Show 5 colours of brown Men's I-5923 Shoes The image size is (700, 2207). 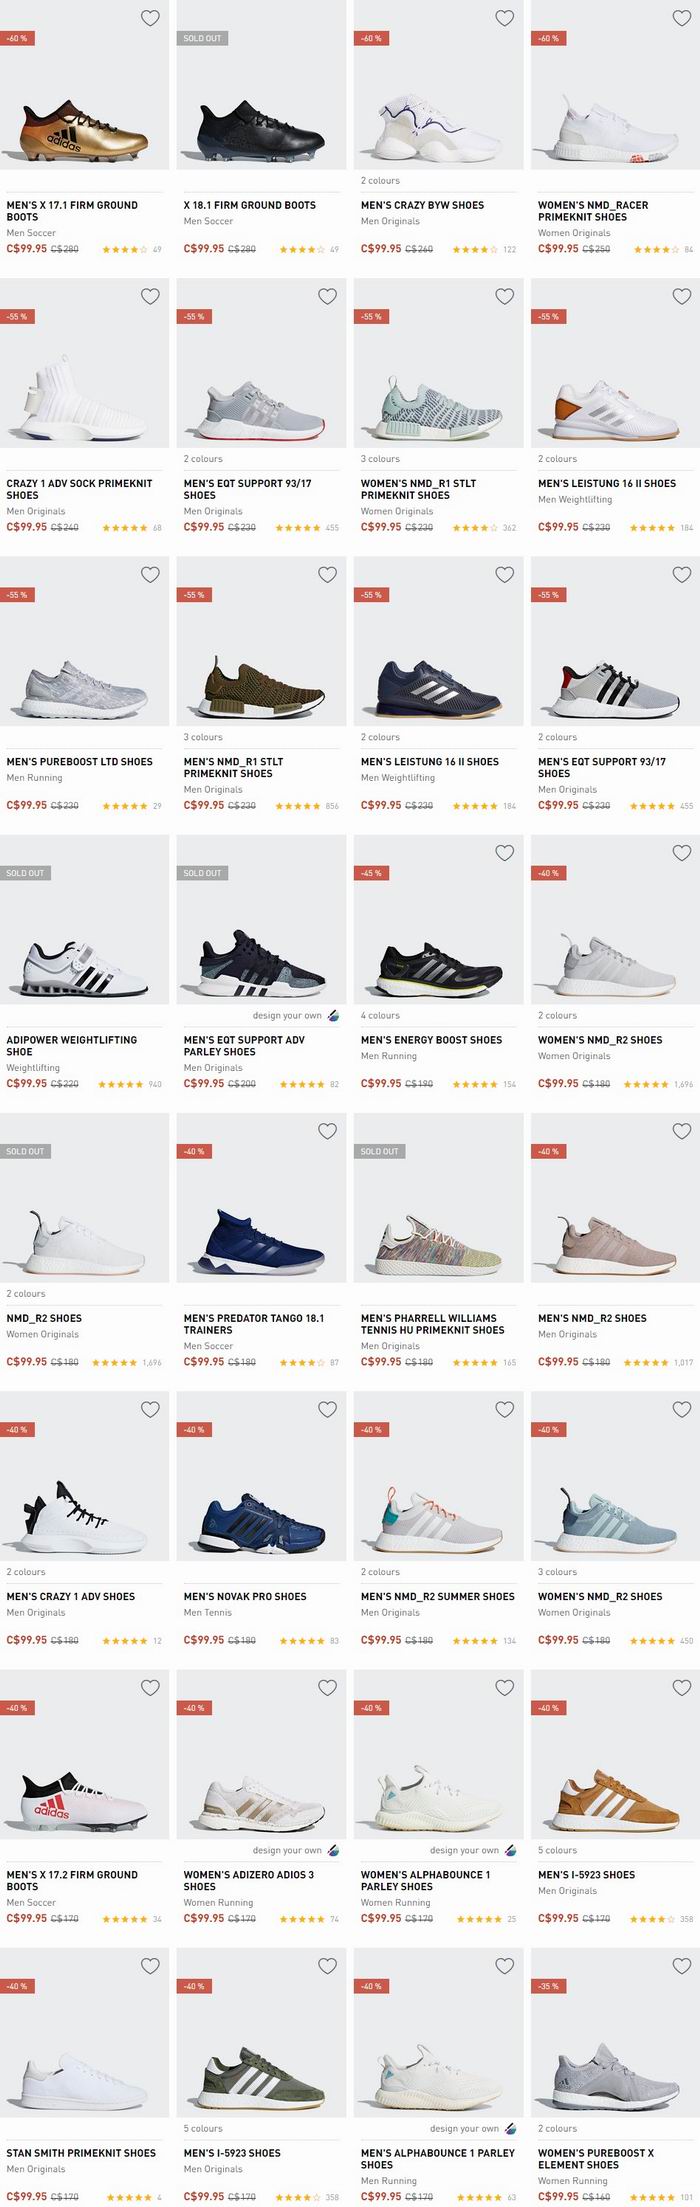(x=557, y=1850)
